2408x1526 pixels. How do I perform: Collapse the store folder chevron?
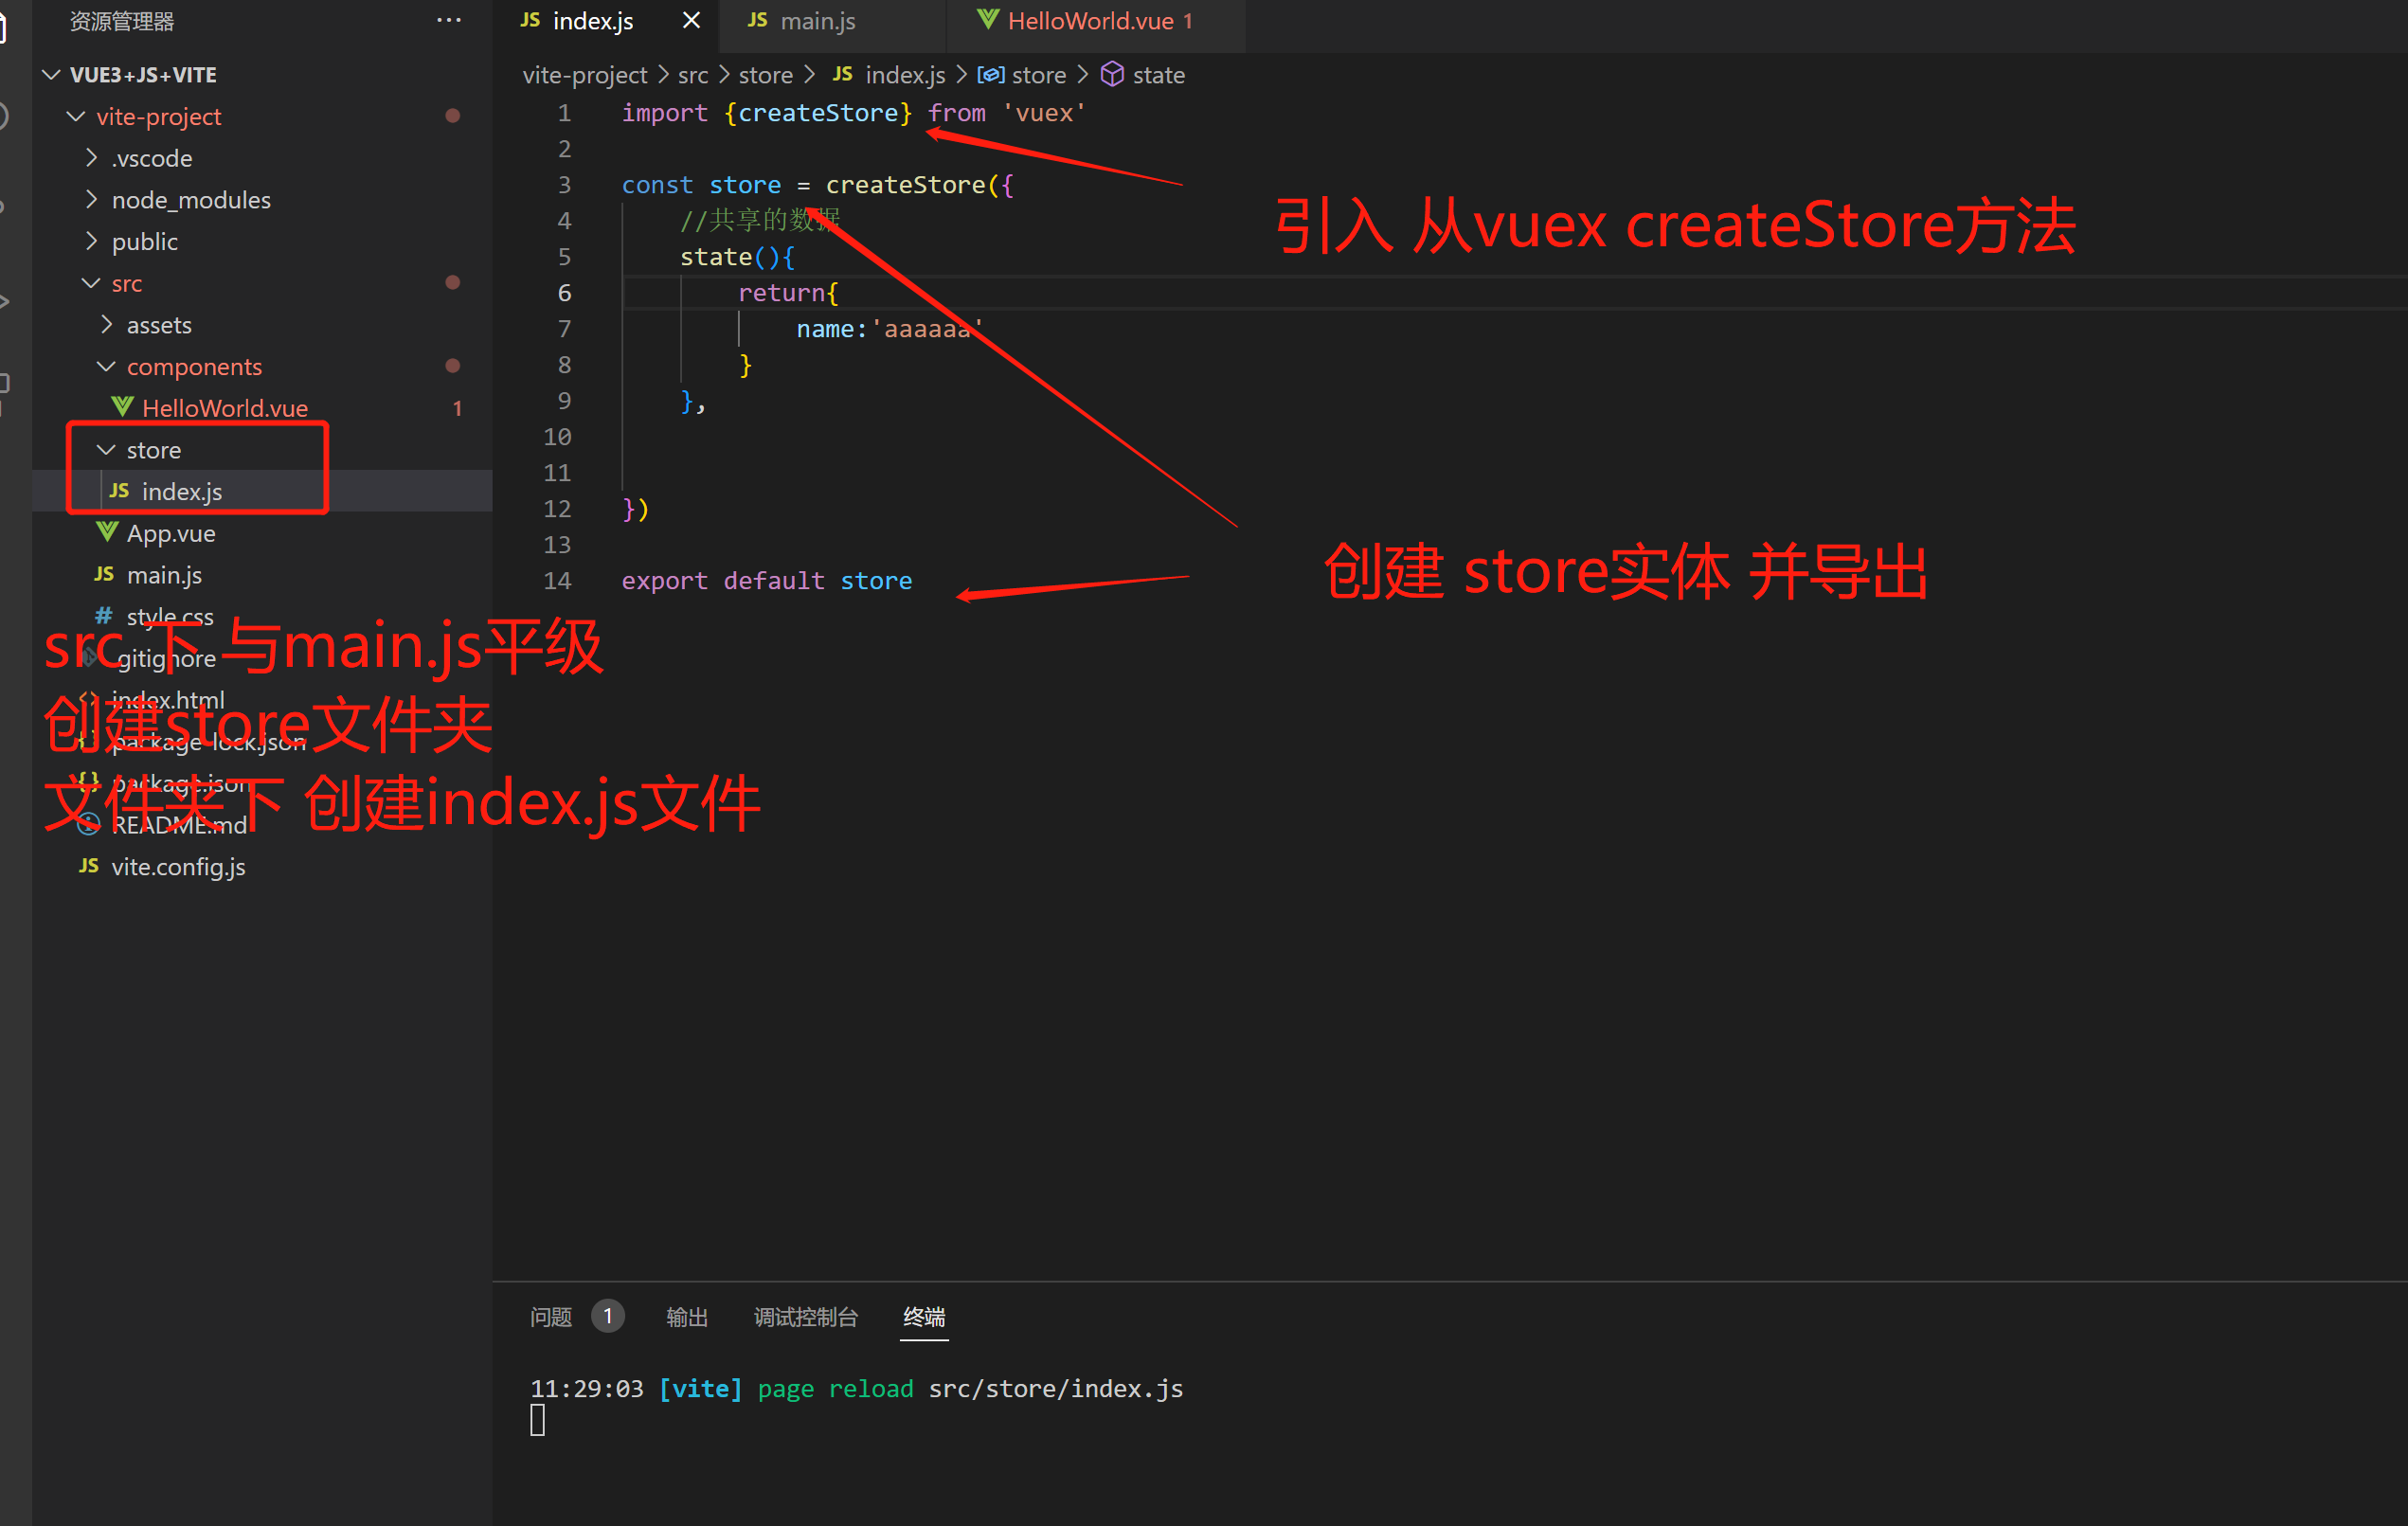(106, 450)
